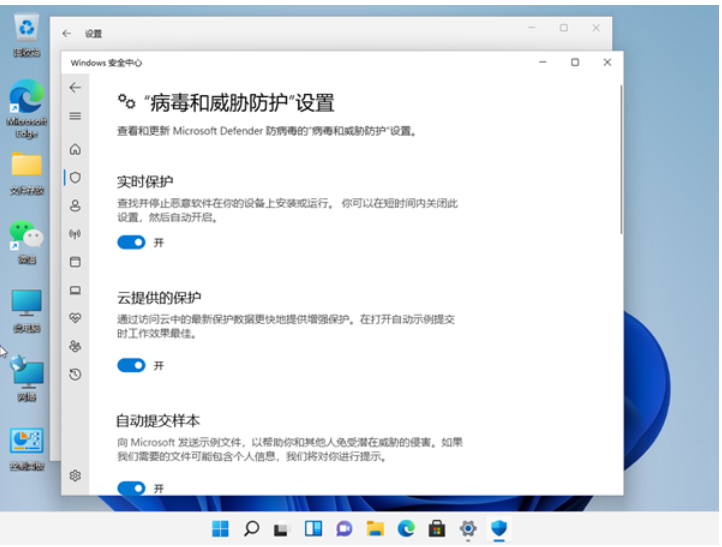Go back in the 设置 window
The height and width of the screenshot is (547, 722).
[x=66, y=33]
